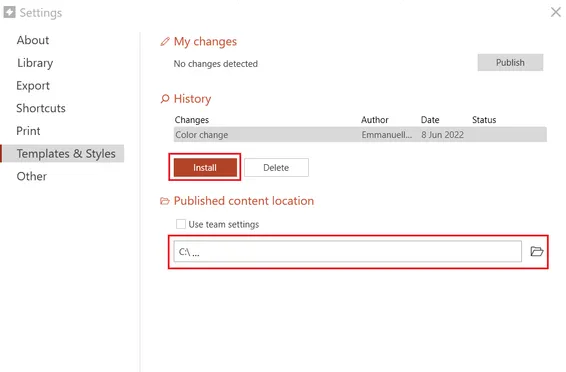
Task: Close the Settings dialog
Action: coord(556,12)
